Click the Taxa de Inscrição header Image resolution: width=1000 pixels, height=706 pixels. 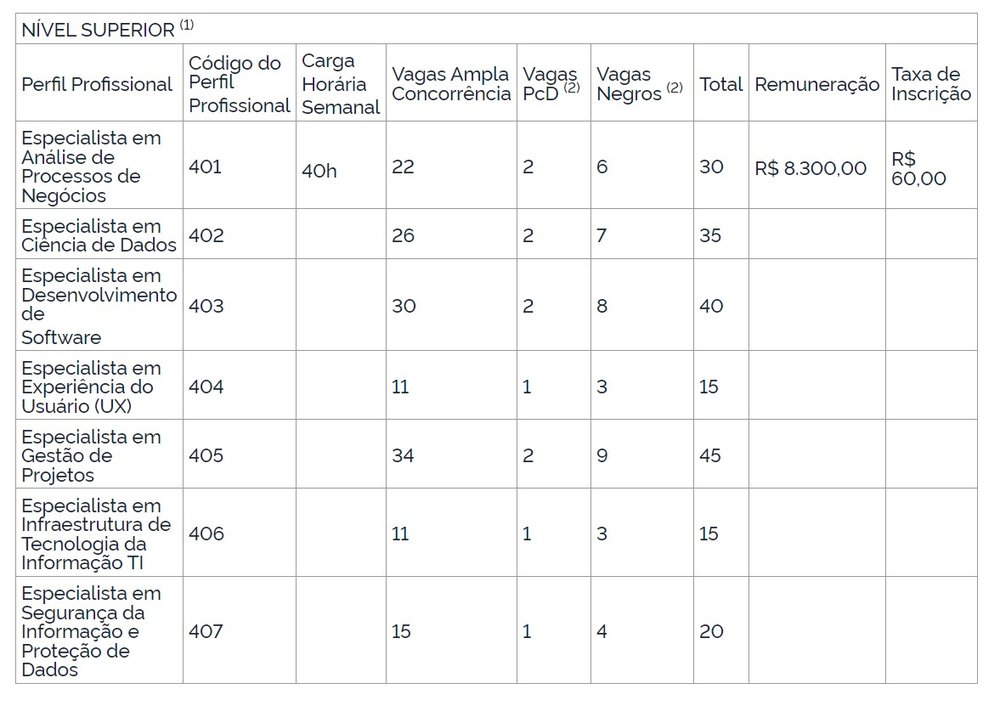[x=931, y=84]
